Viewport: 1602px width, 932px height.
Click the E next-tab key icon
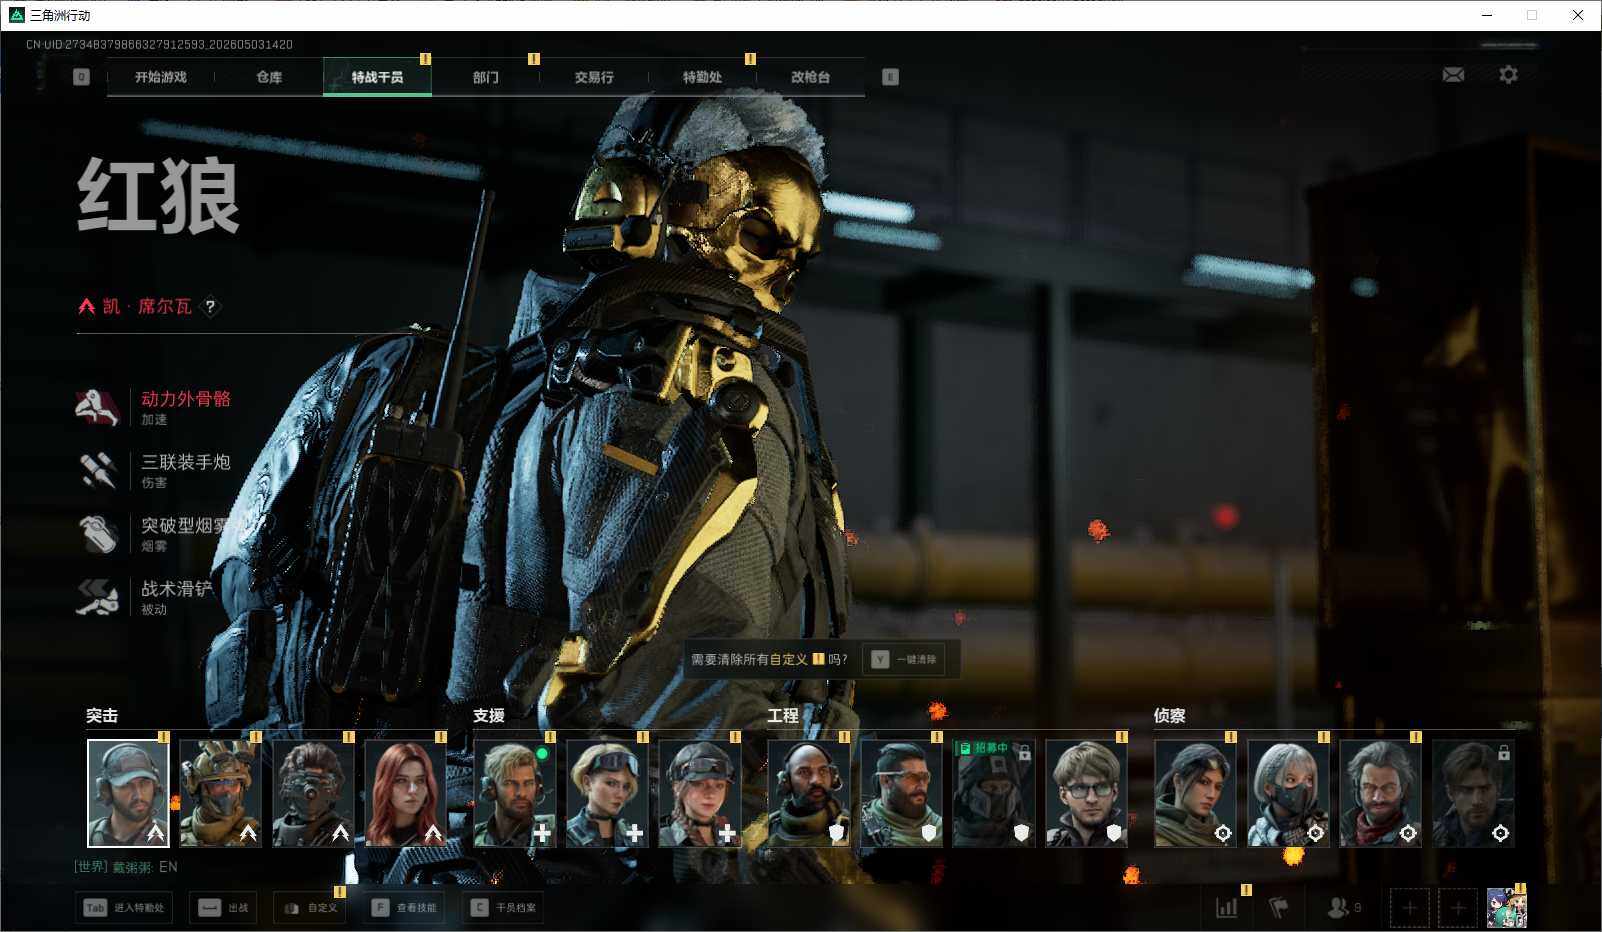tap(890, 77)
